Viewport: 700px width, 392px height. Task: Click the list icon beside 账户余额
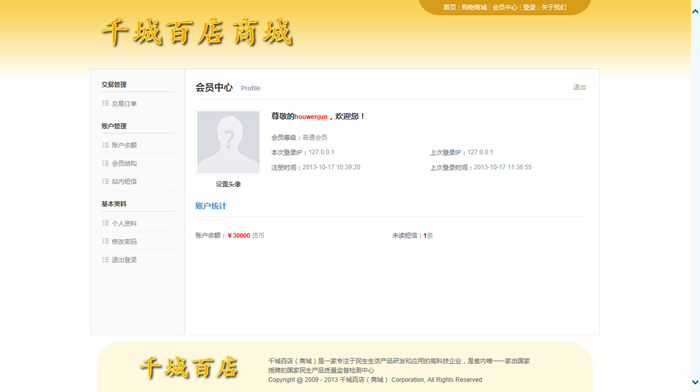105,145
